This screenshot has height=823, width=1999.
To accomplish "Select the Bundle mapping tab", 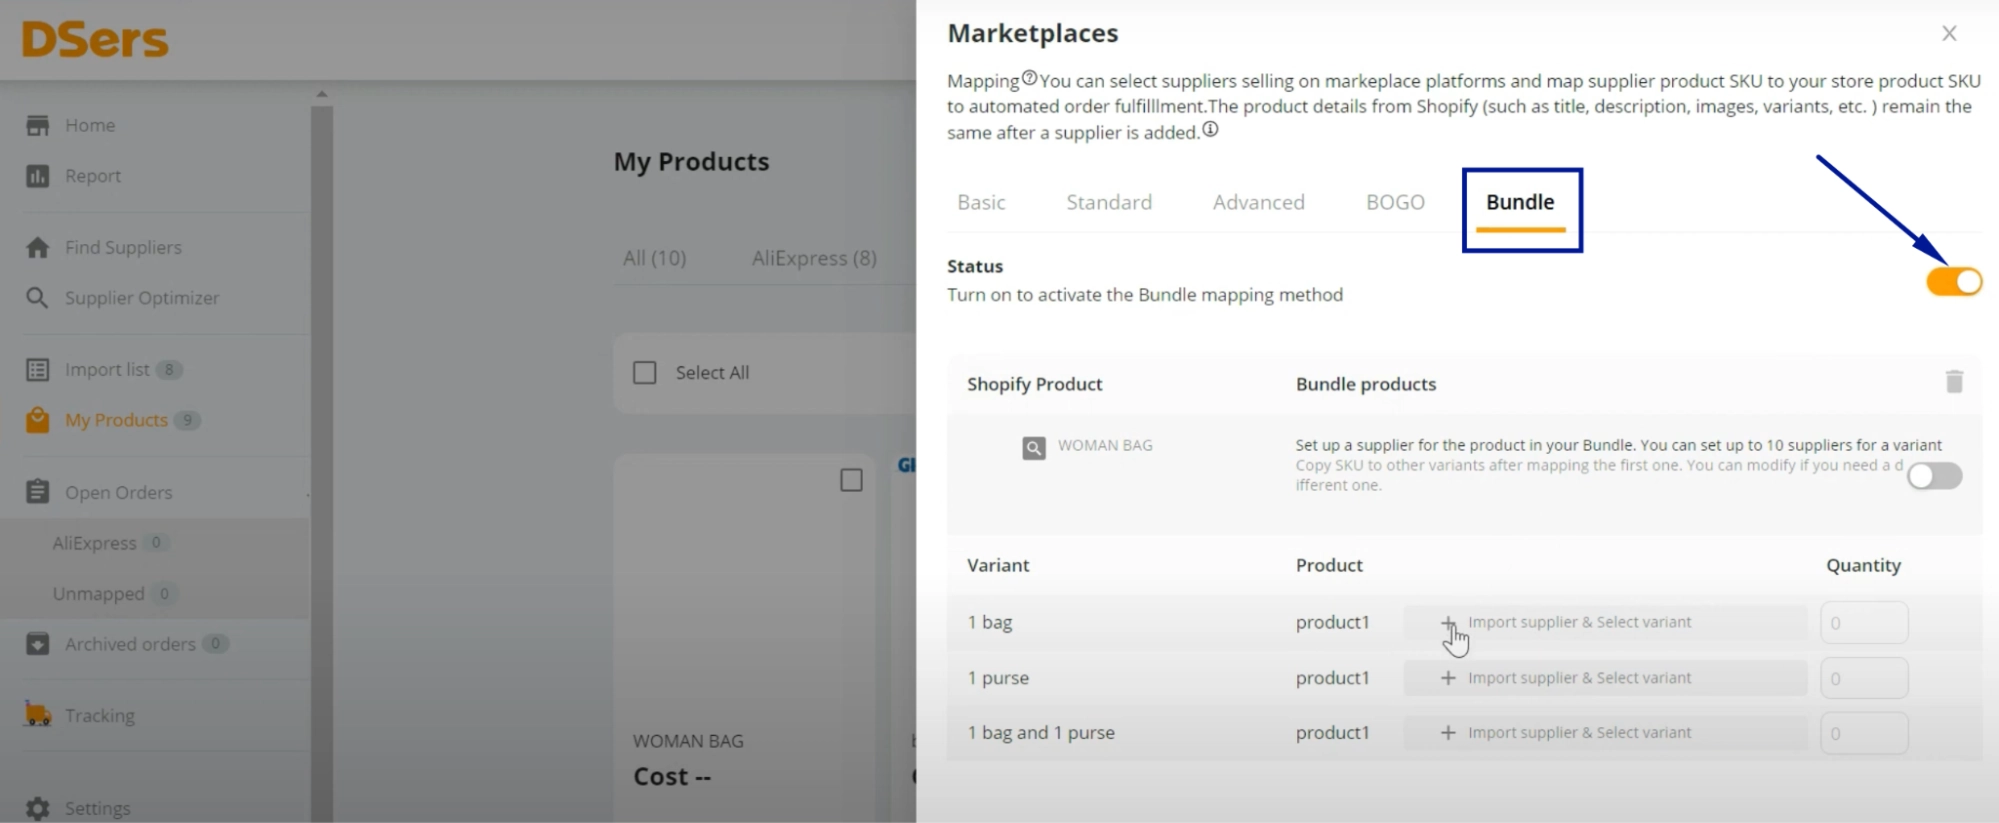I will tap(1520, 202).
